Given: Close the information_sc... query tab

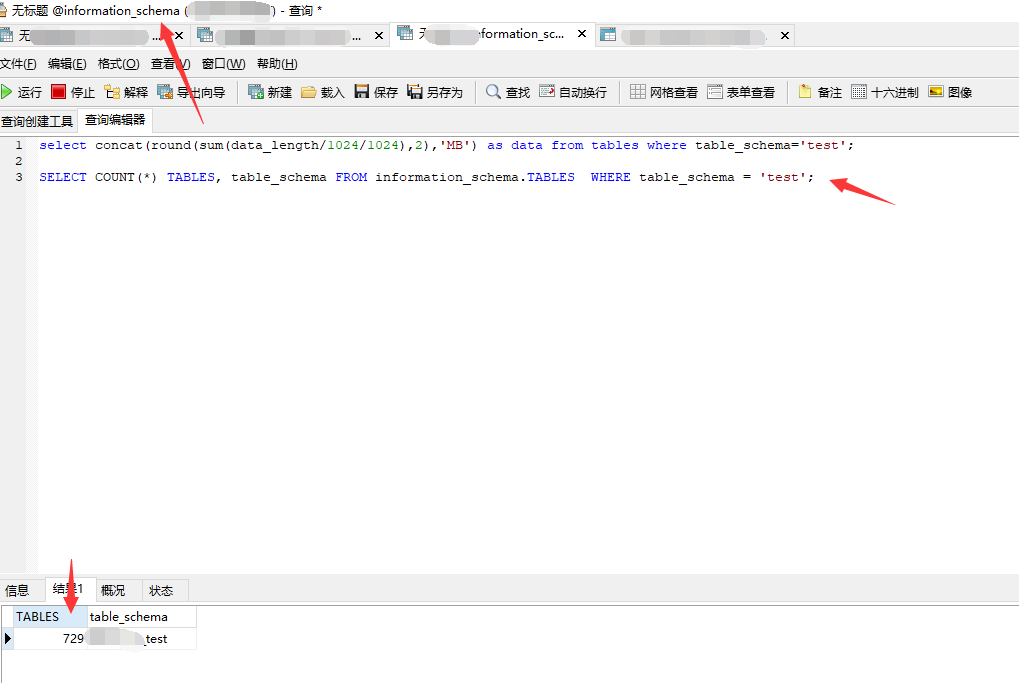Looking at the screenshot, I should coord(582,33).
